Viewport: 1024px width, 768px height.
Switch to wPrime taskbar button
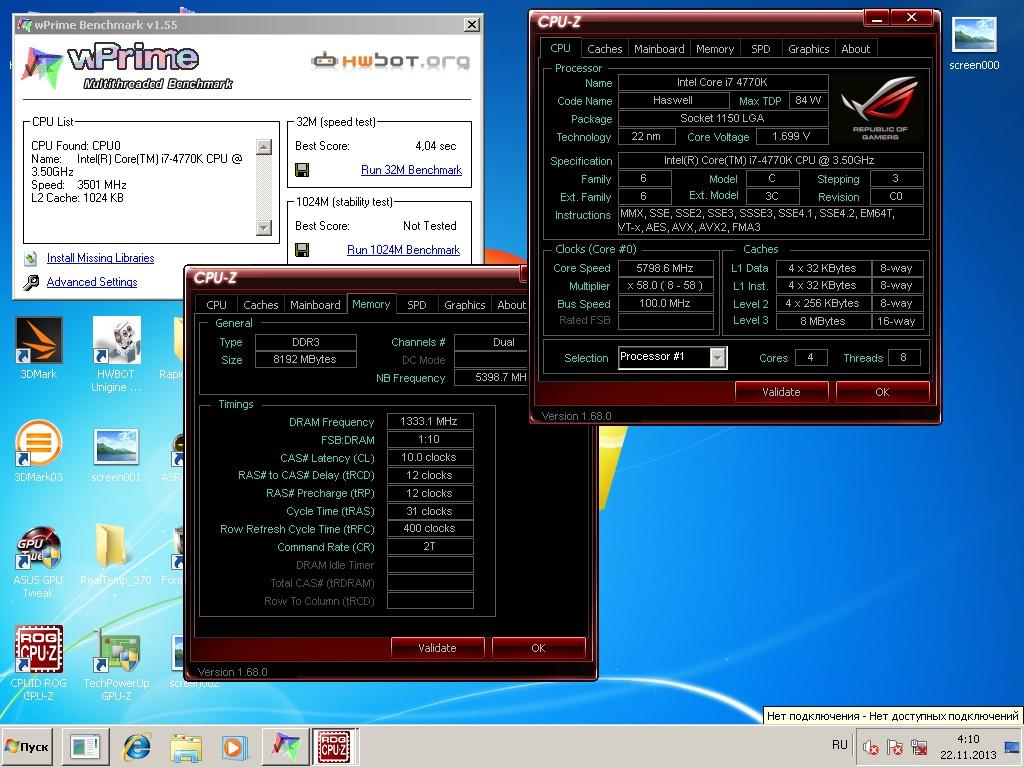[285, 746]
